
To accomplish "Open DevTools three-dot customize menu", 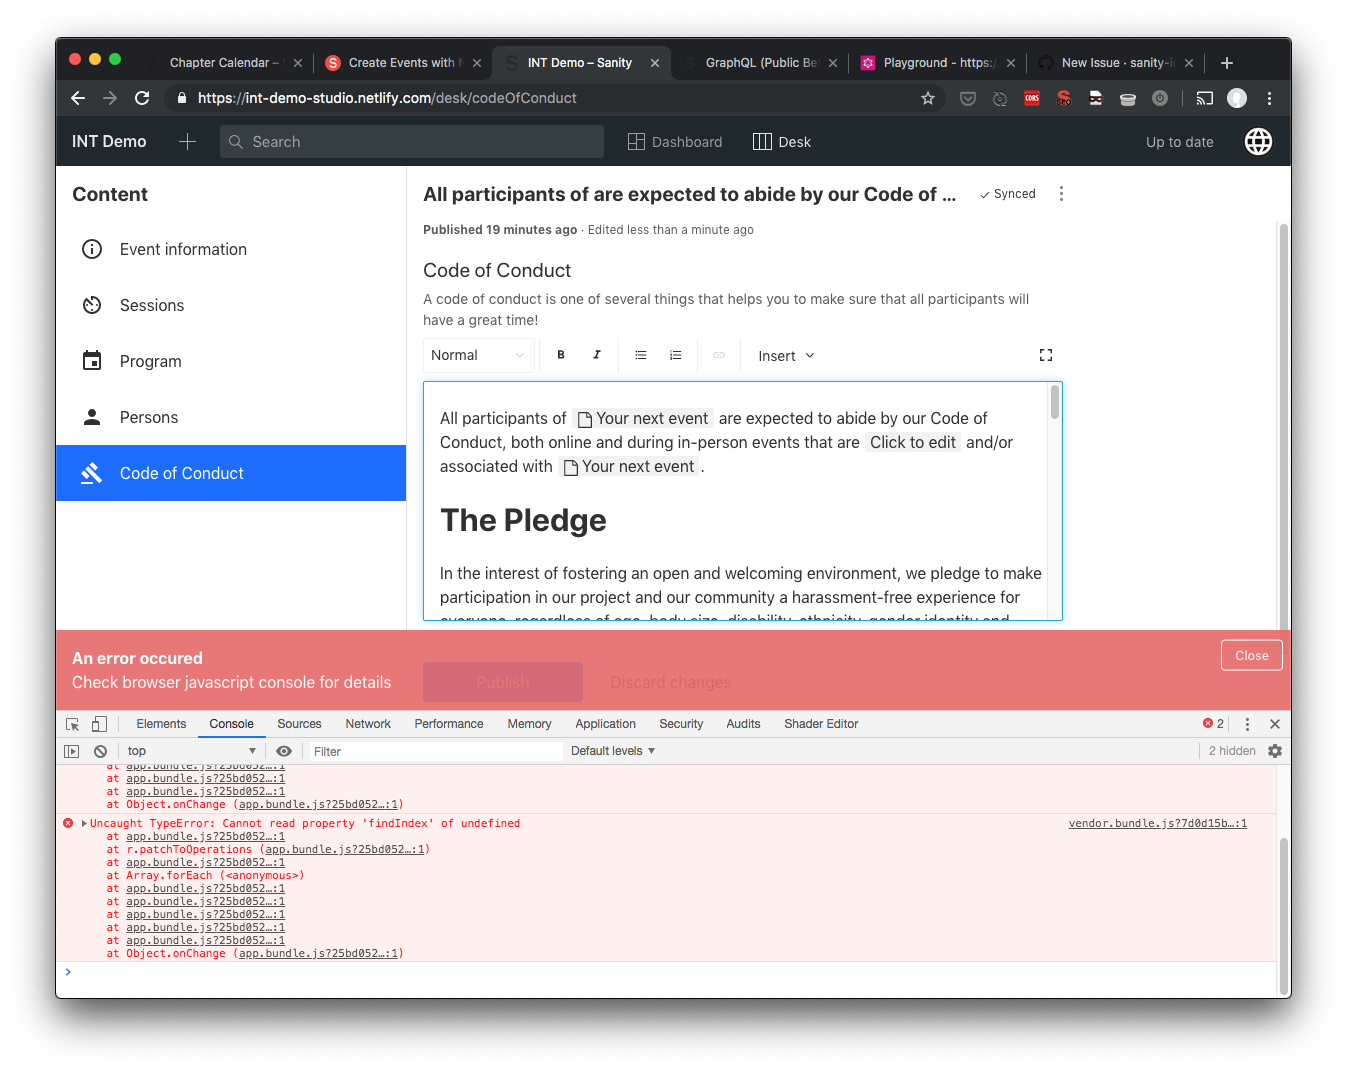I will click(x=1247, y=724).
